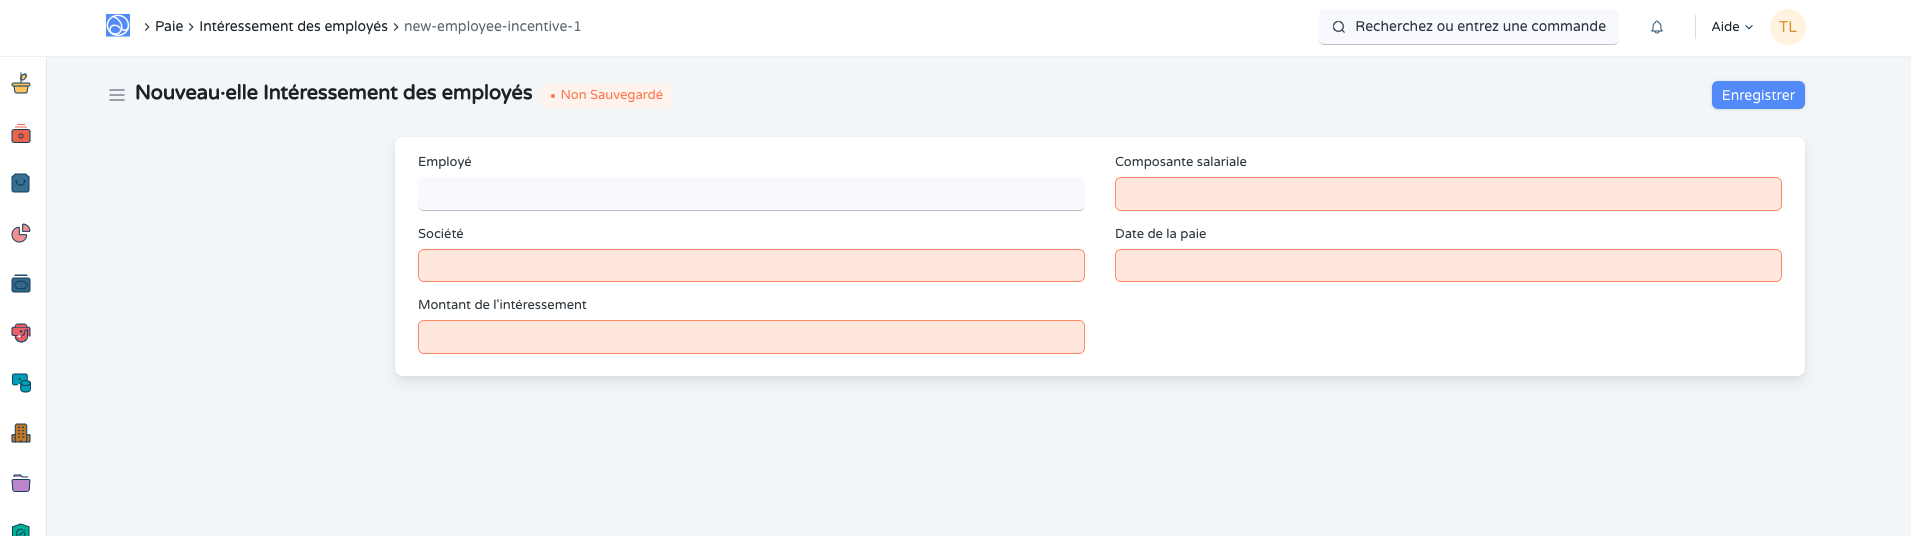Open the purple folder sidebar module
The width and height of the screenshot is (1911, 536).
(x=21, y=483)
